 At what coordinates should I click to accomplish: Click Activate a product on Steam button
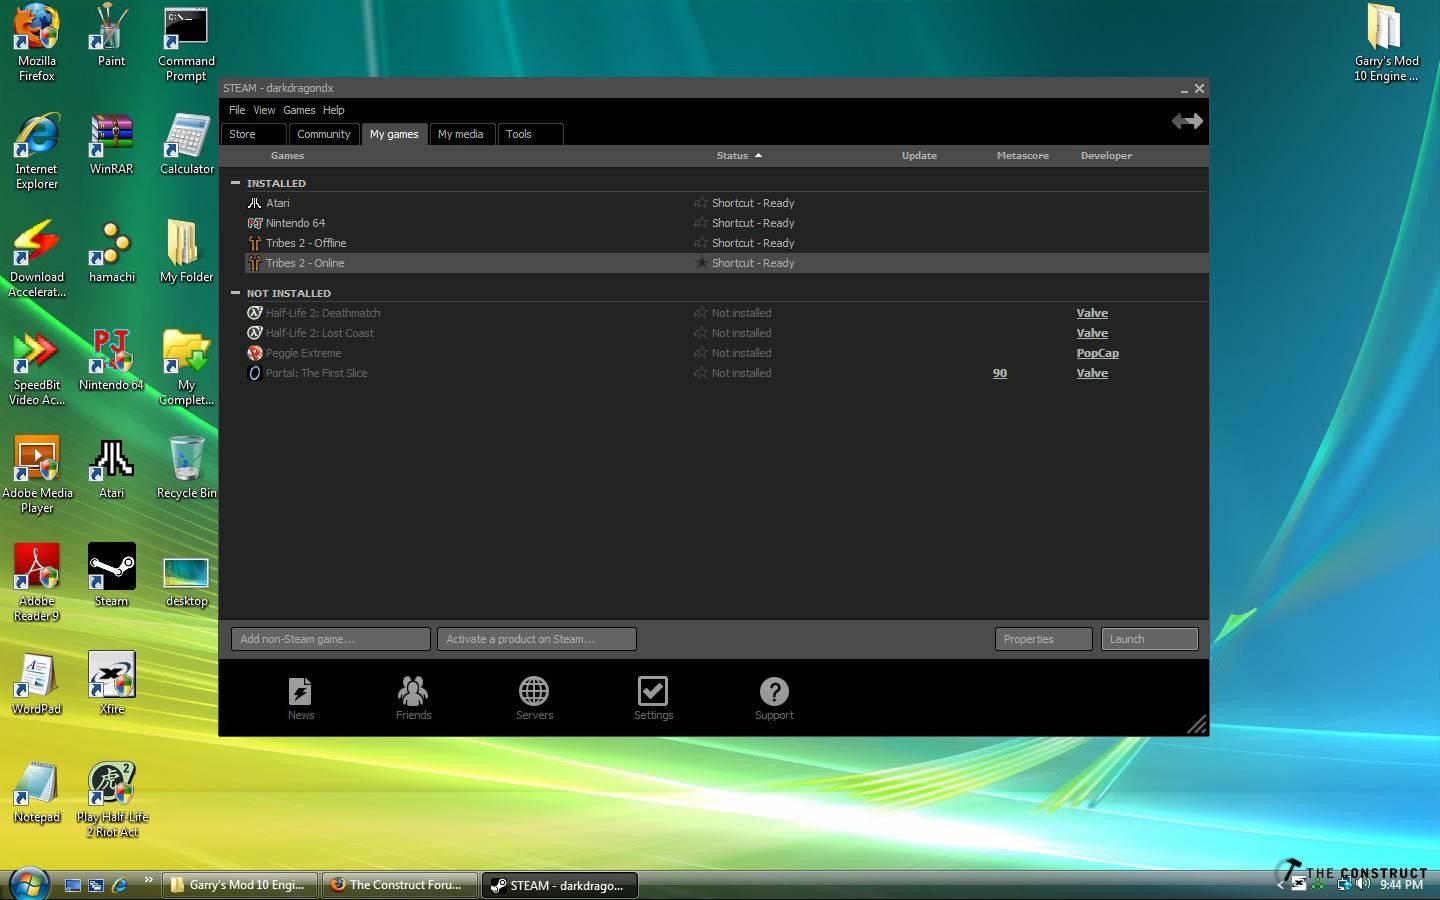click(x=537, y=639)
